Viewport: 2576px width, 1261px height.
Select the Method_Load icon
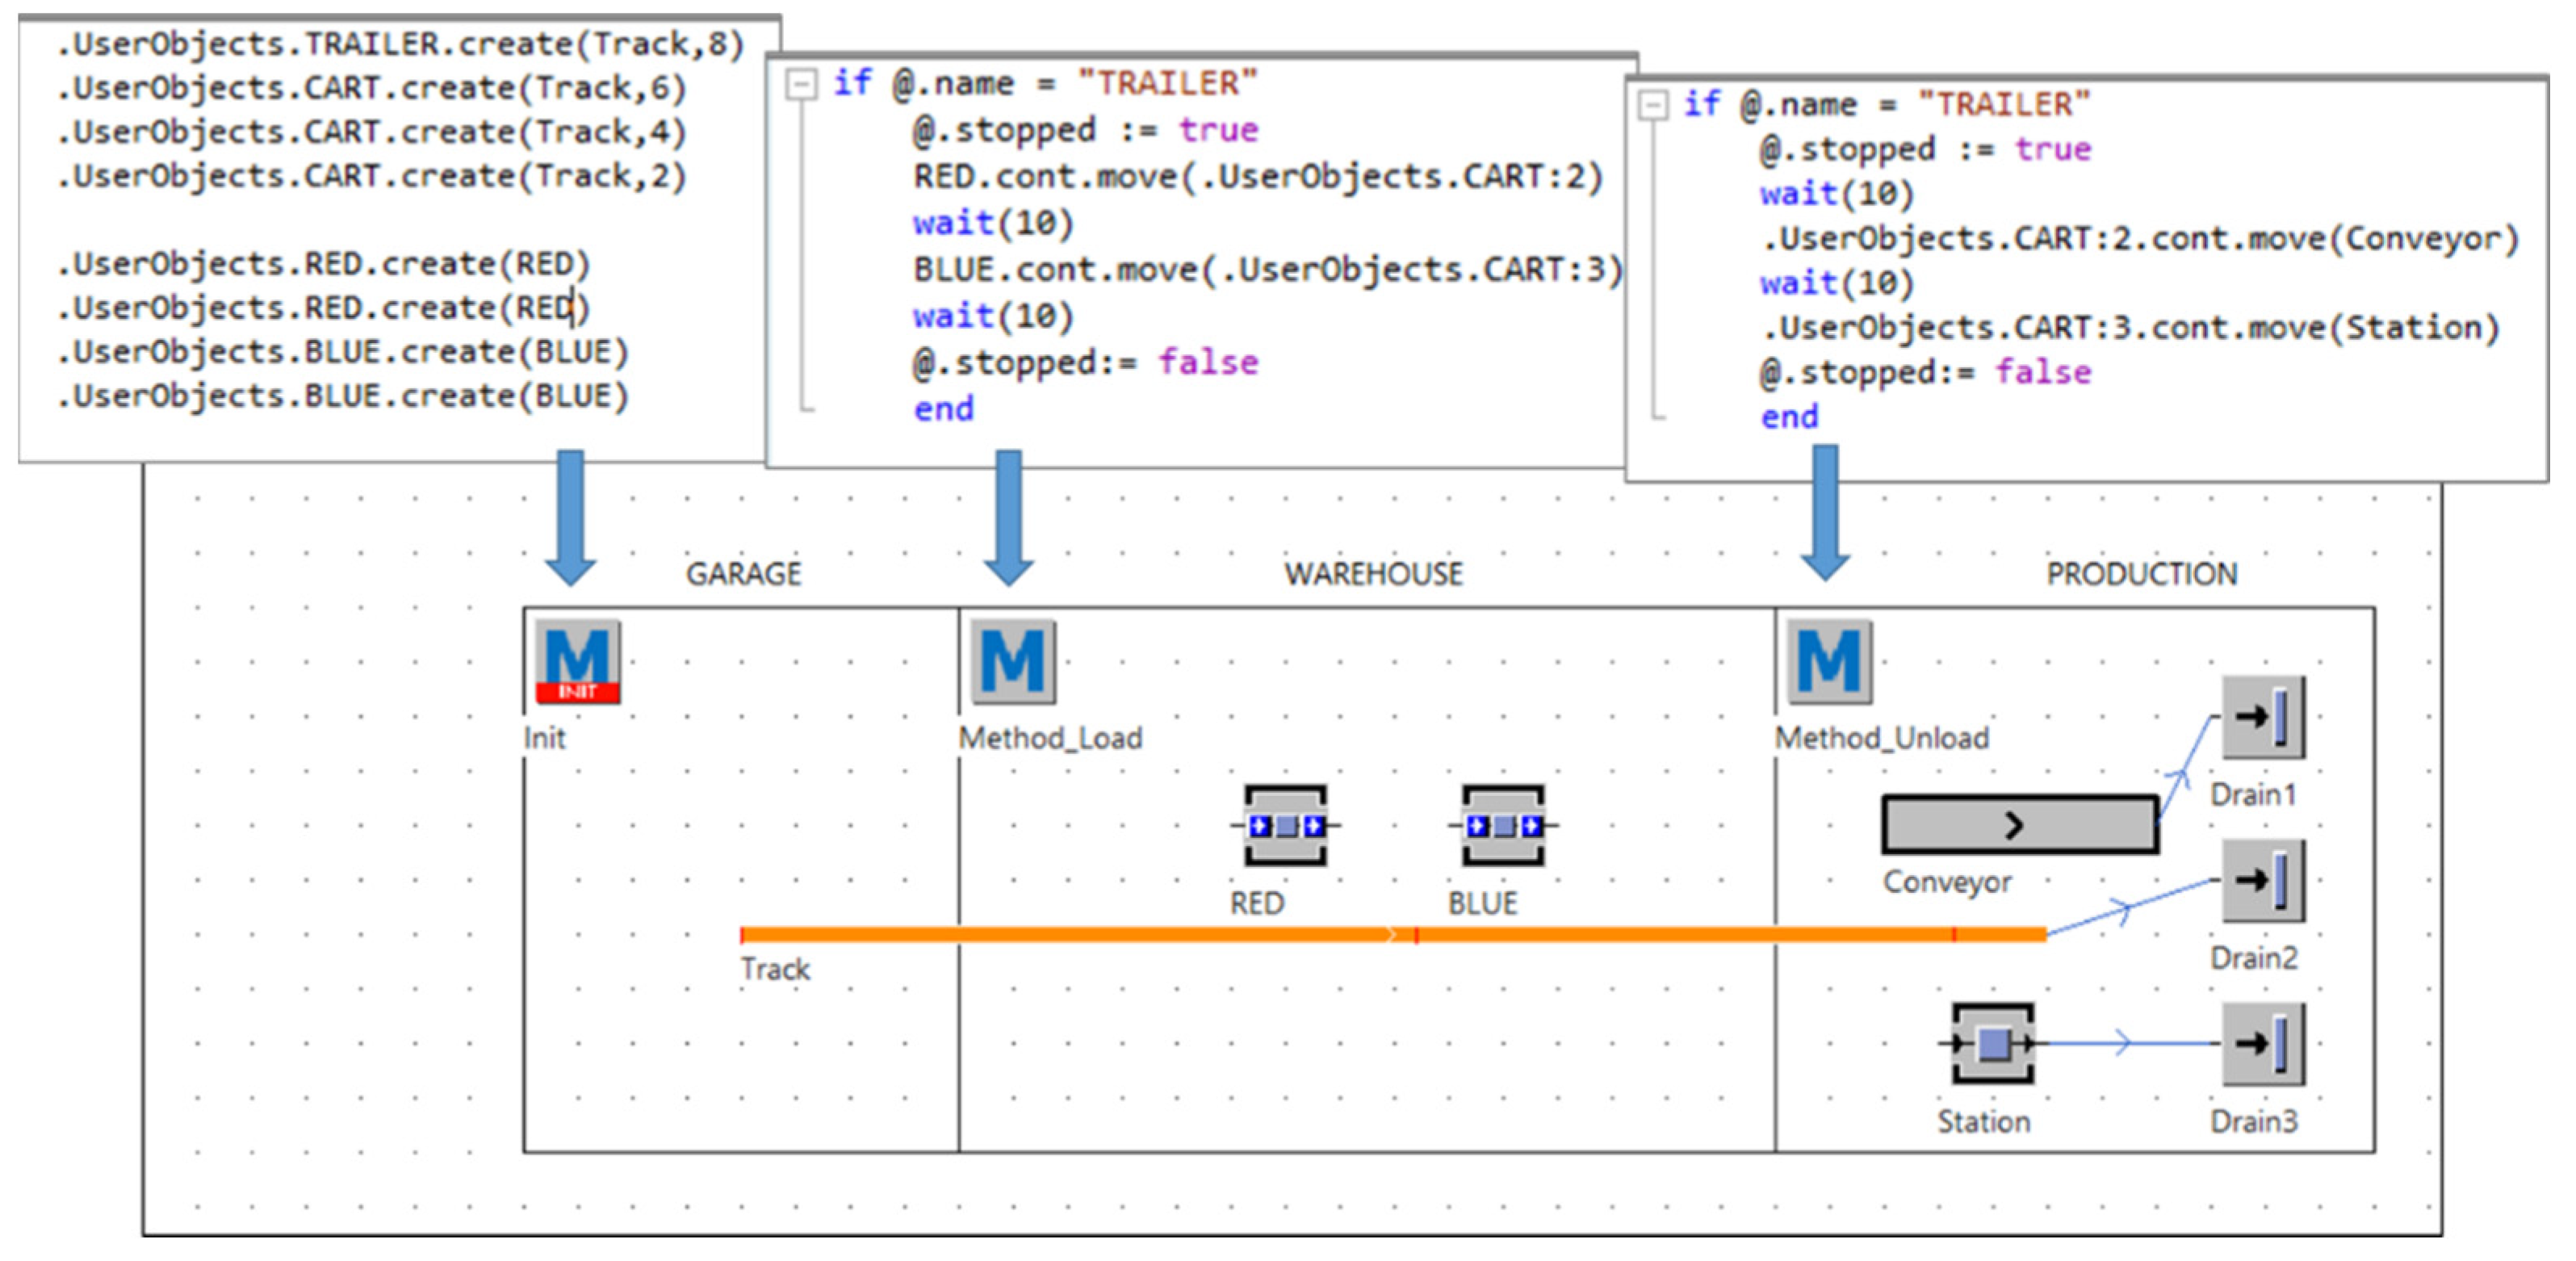[x=1012, y=661]
